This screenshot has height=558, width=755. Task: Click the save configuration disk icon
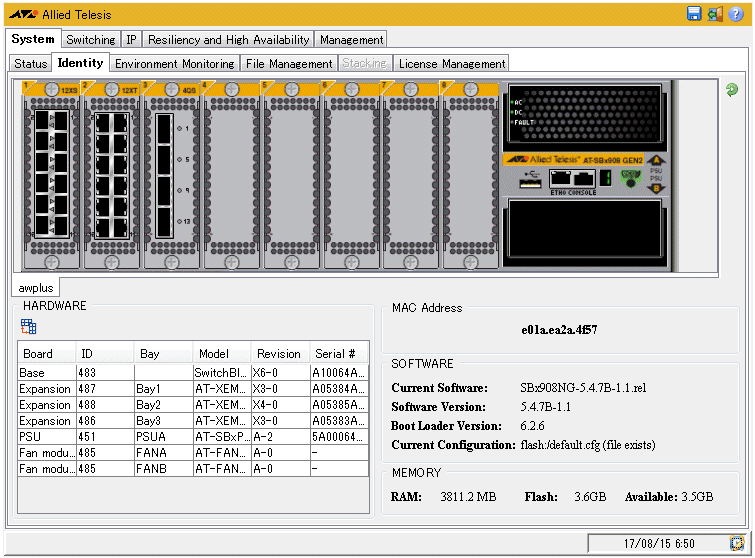coord(694,14)
